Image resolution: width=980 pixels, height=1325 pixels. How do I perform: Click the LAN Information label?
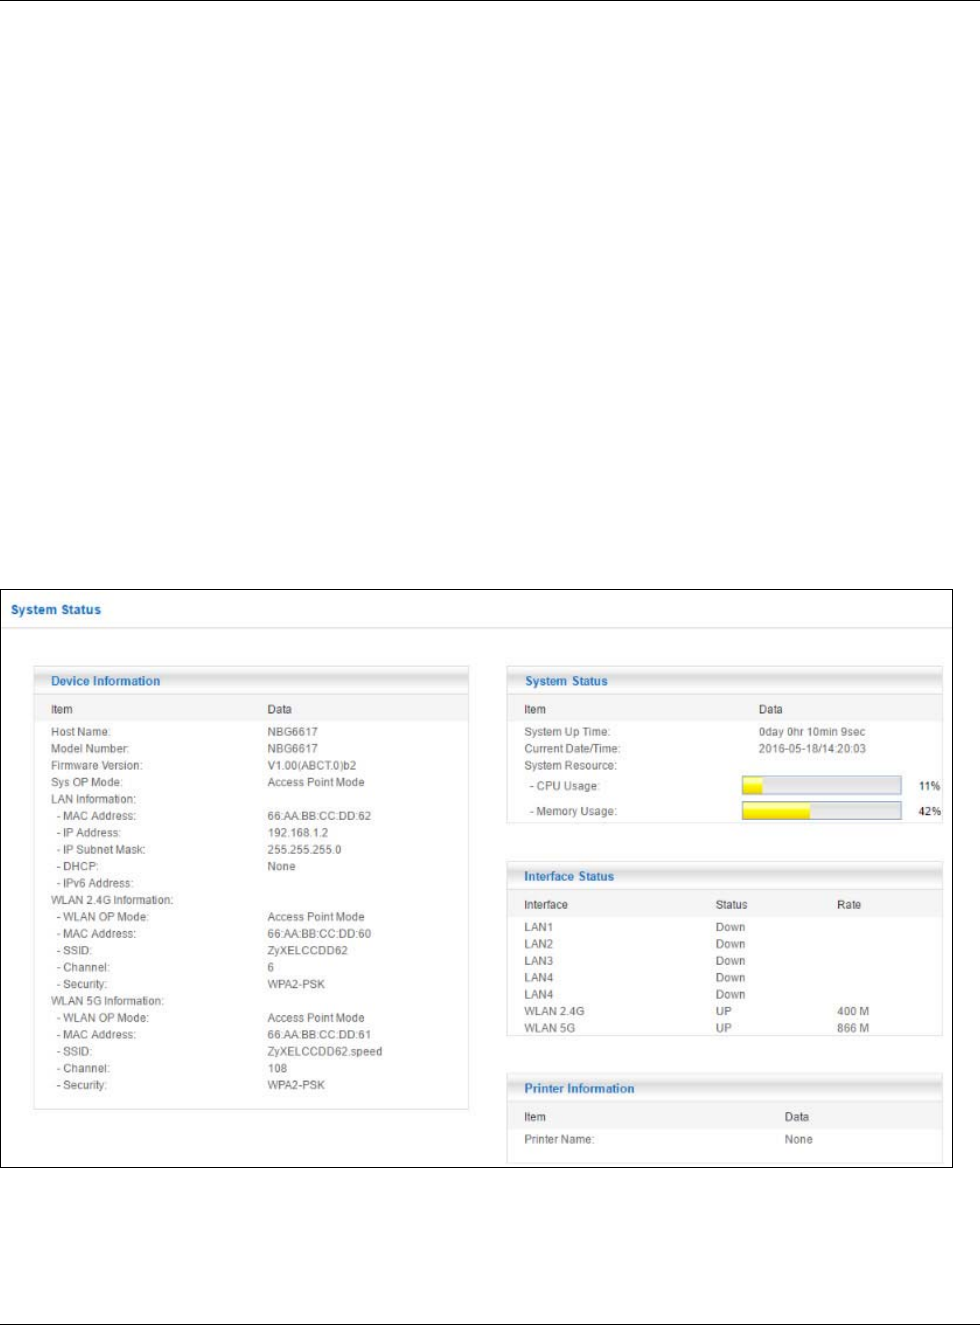pos(93,799)
